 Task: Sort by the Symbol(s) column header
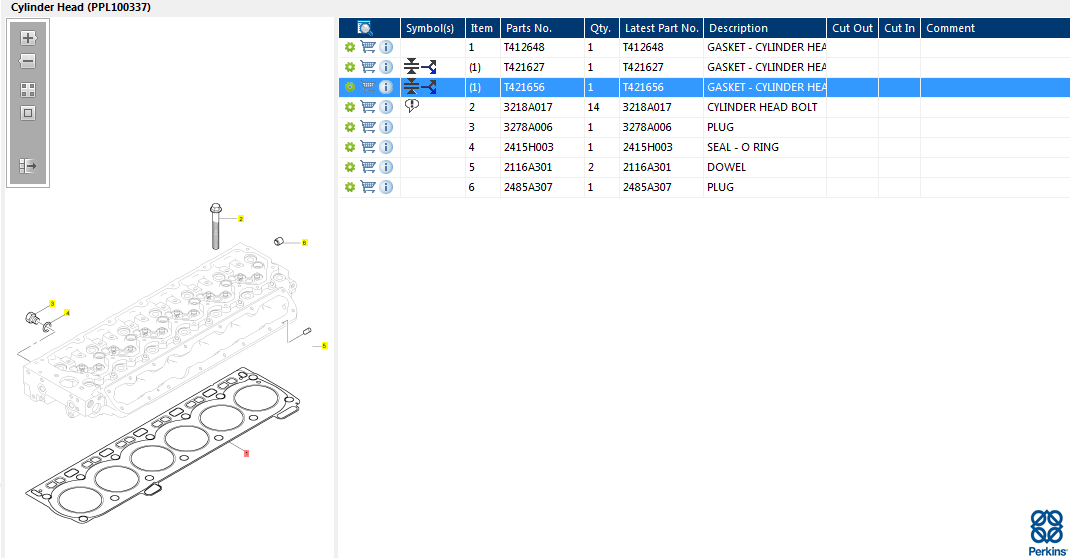(433, 28)
